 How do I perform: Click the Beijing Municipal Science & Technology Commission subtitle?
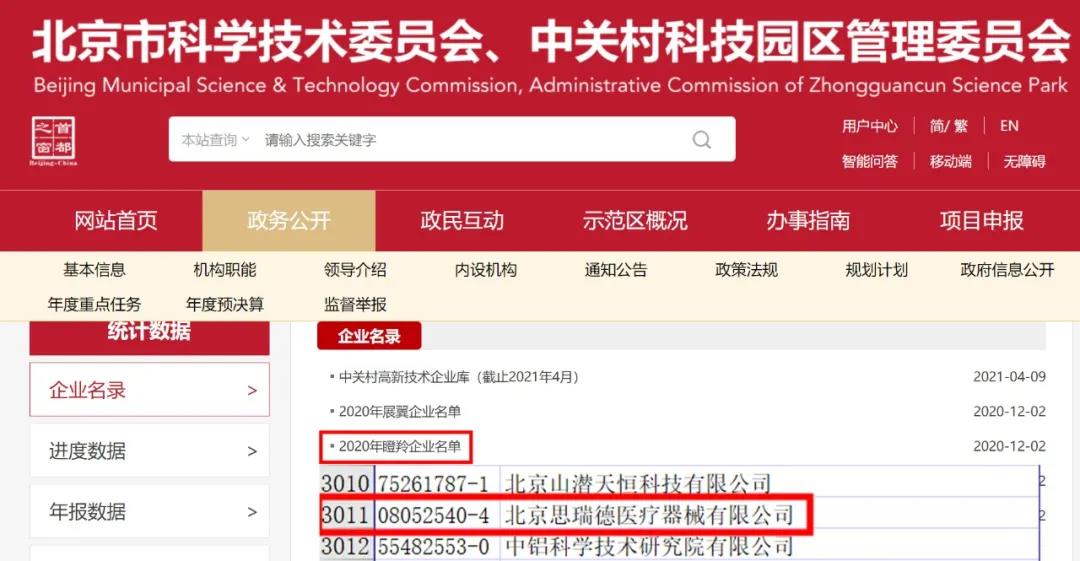tap(278, 85)
